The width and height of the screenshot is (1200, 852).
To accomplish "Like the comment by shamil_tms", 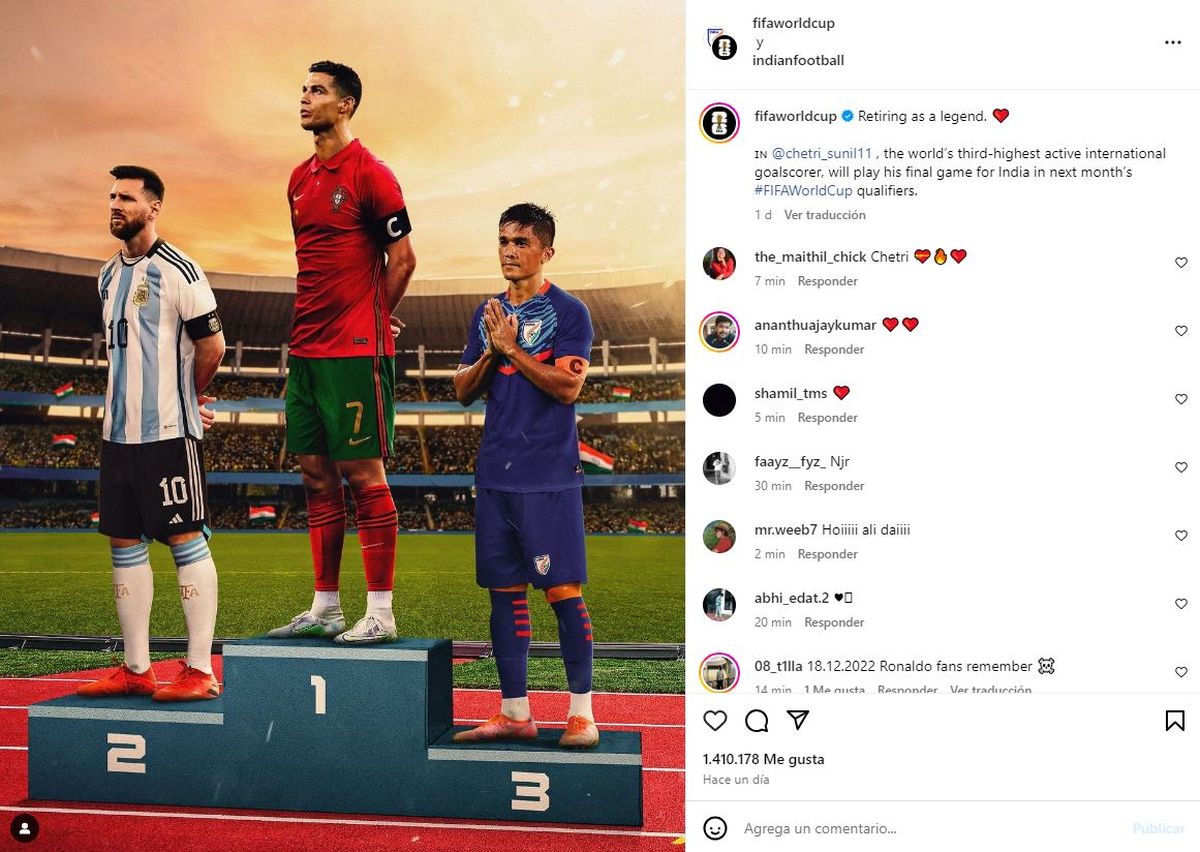I will click(x=1181, y=399).
